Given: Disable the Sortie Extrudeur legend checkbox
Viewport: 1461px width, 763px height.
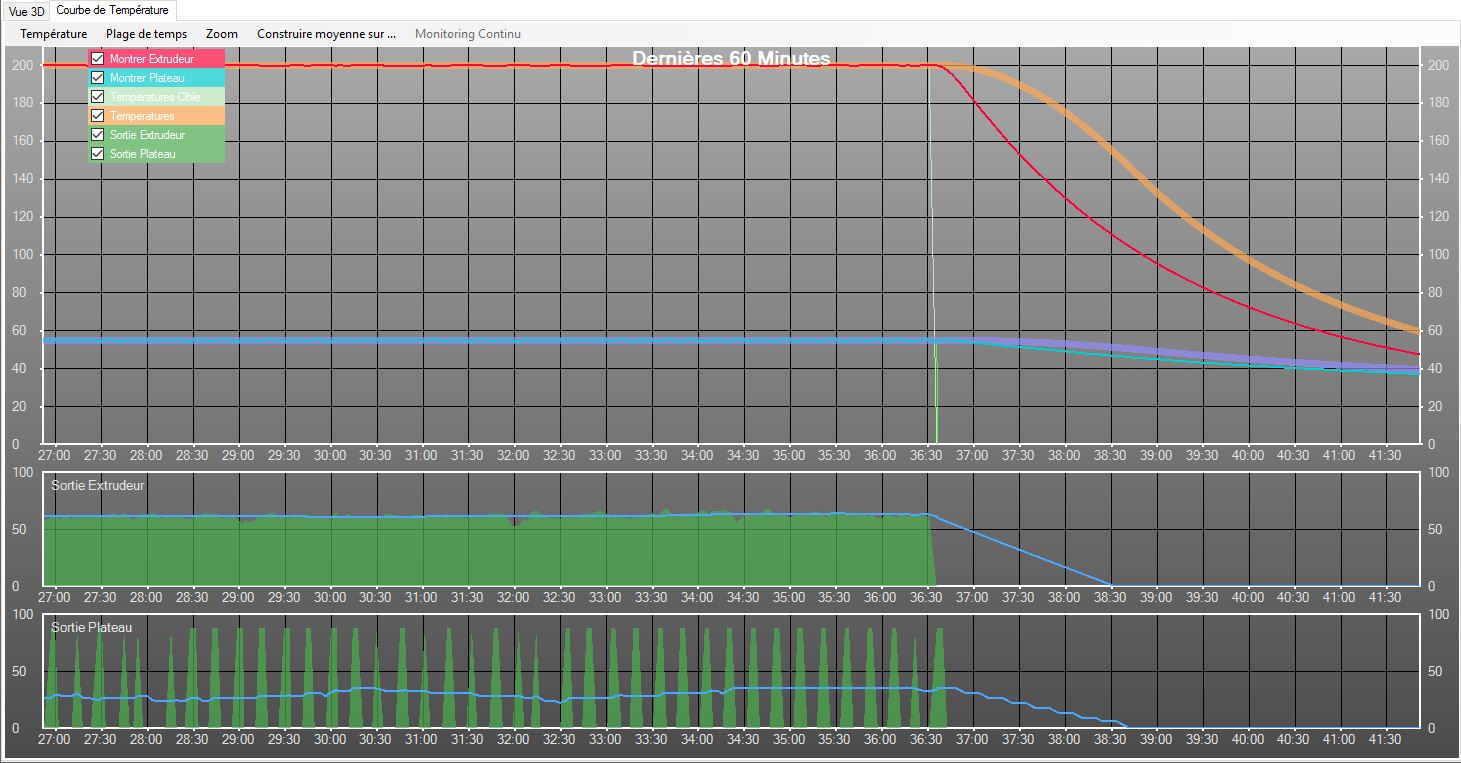Looking at the screenshot, I should coord(98,135).
